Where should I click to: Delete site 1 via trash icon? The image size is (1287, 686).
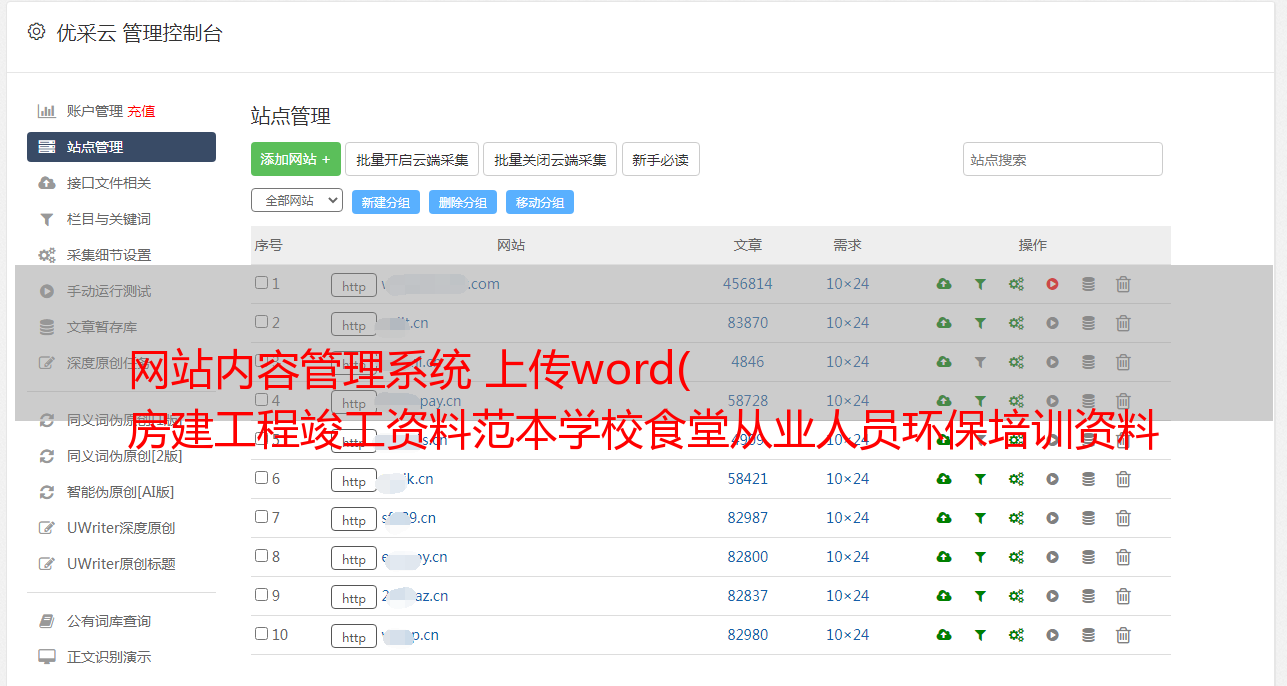(1123, 284)
